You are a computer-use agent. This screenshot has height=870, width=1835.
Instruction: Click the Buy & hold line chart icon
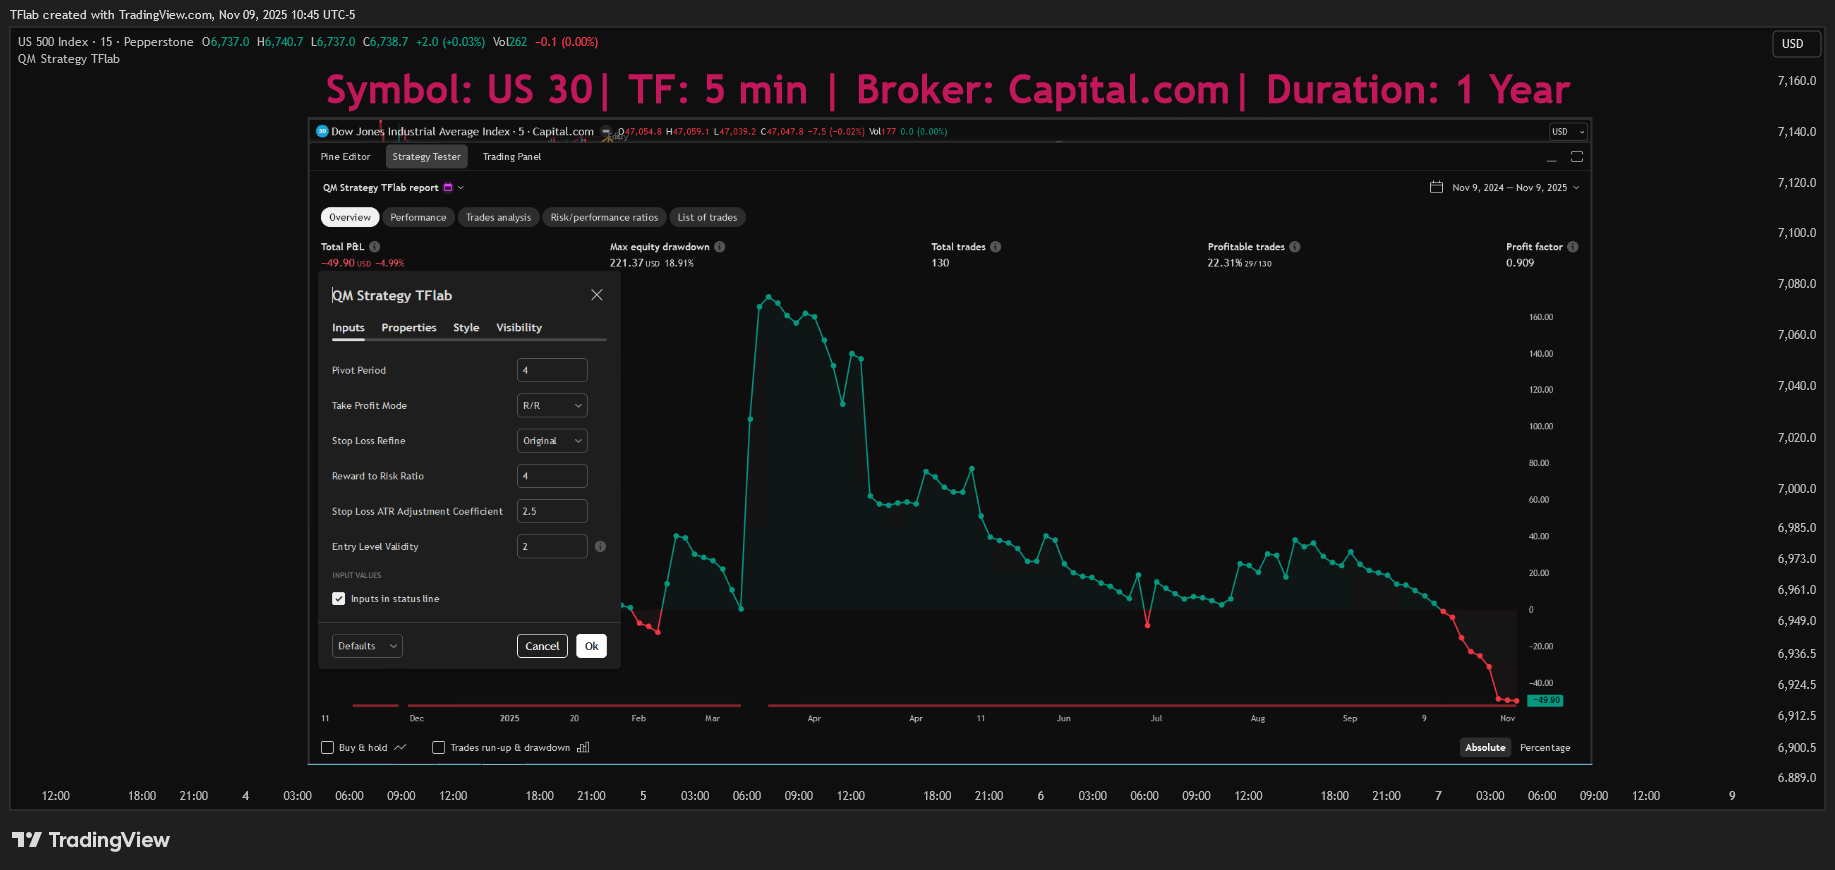click(x=400, y=748)
